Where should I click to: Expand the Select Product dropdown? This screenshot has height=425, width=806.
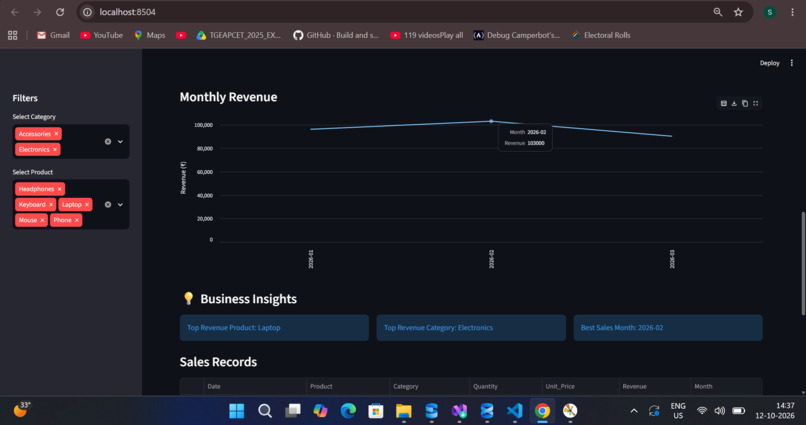coord(120,205)
